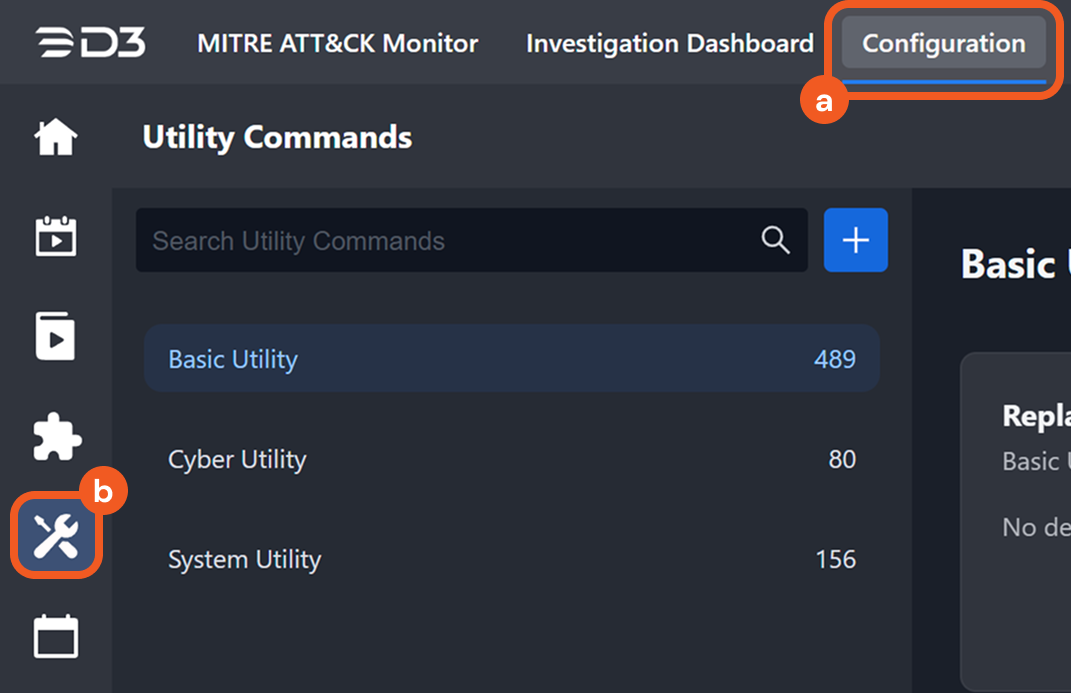Open the calendar with play symbol icon

point(56,237)
